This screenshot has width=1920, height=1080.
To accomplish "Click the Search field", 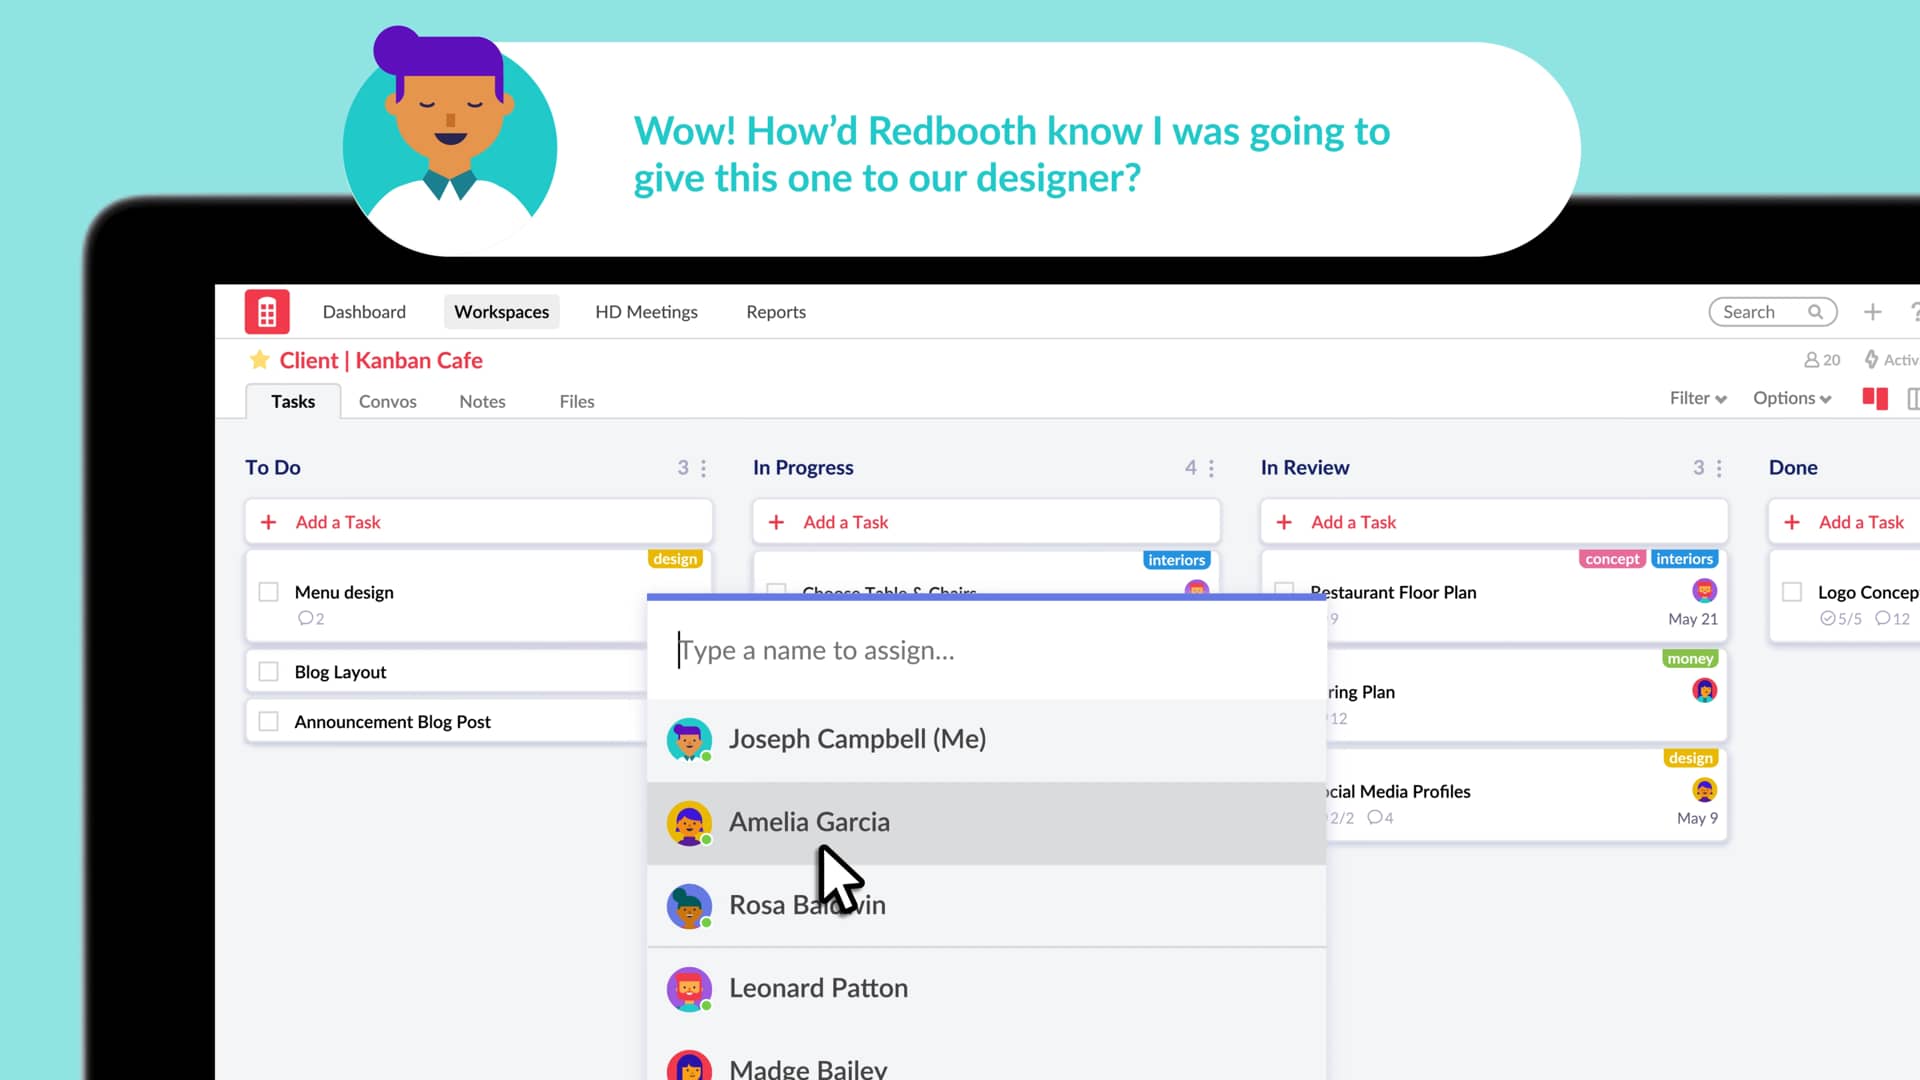I will [x=1772, y=312].
